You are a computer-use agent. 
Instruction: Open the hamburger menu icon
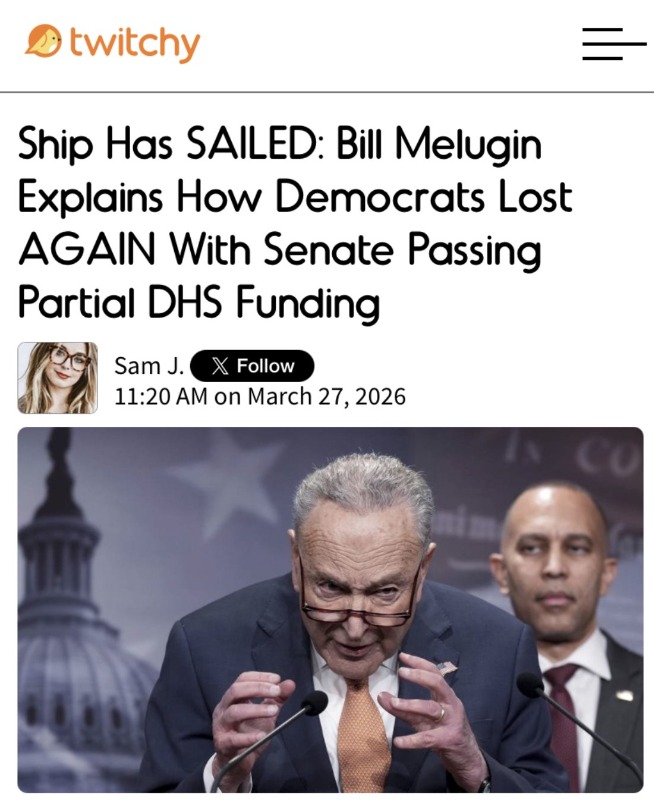[x=614, y=44]
